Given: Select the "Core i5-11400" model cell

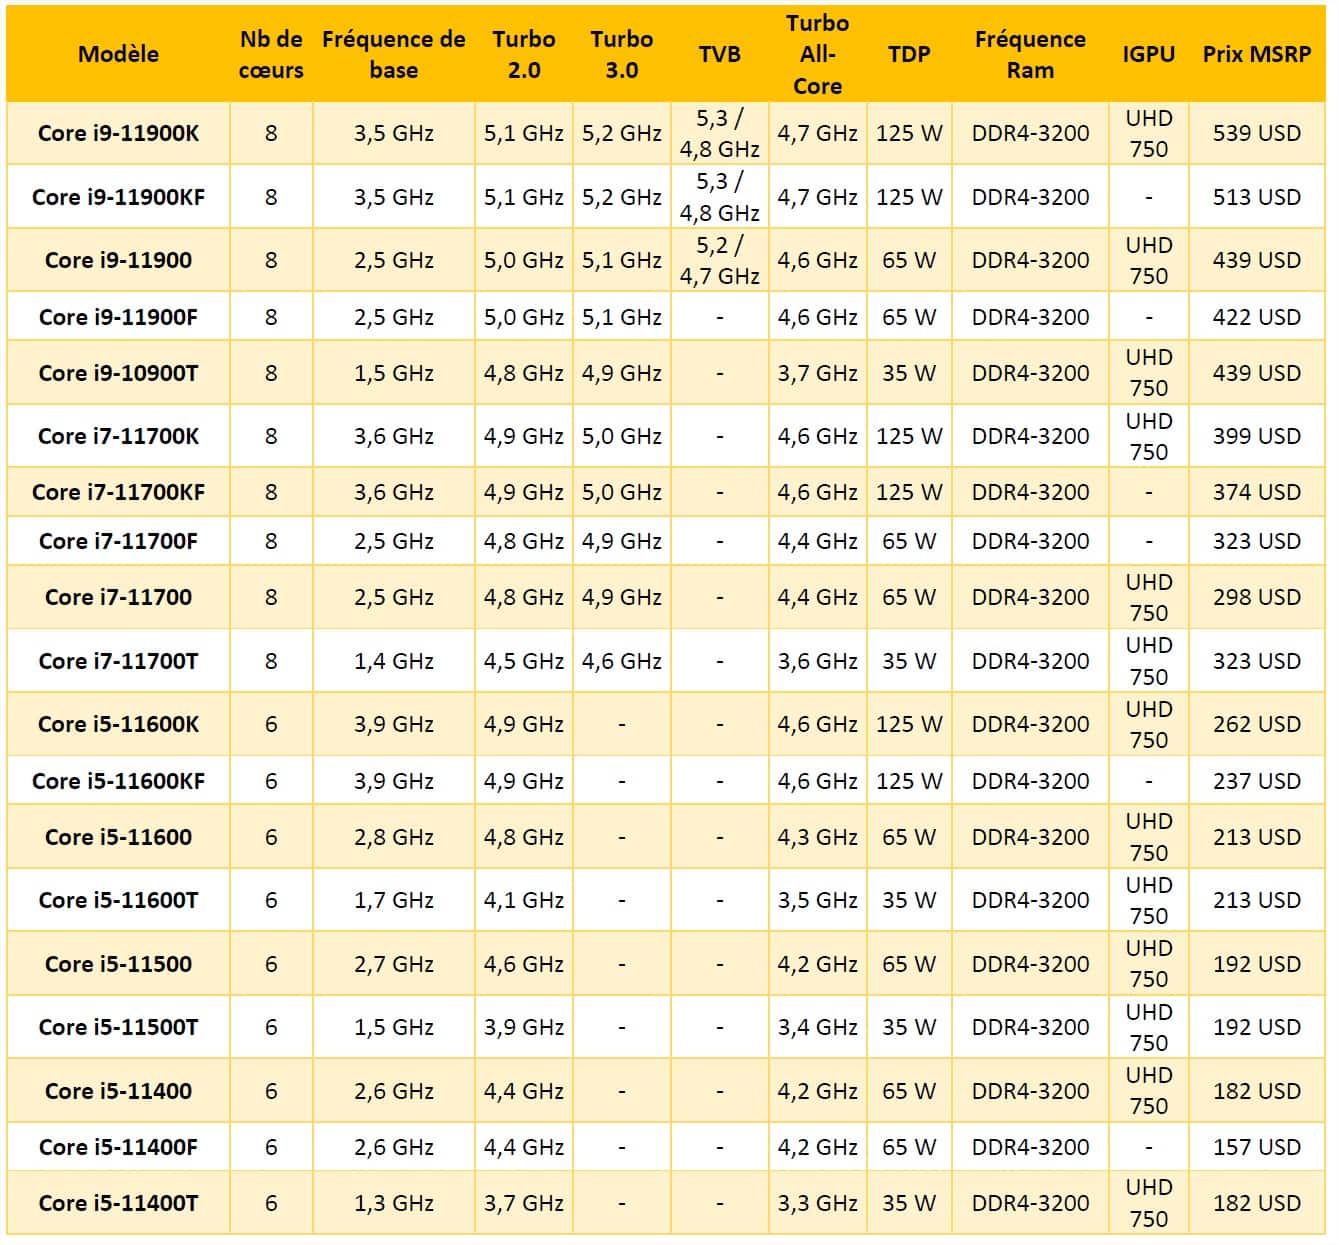Looking at the screenshot, I should [118, 1091].
